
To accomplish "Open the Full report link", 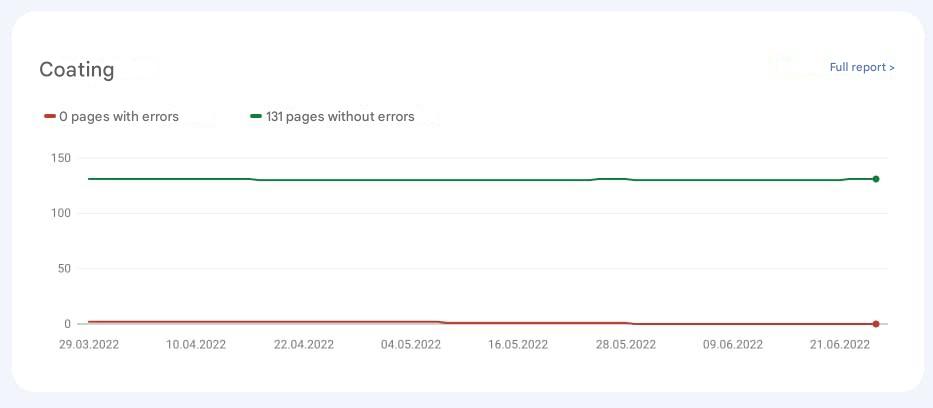I will coord(858,67).
